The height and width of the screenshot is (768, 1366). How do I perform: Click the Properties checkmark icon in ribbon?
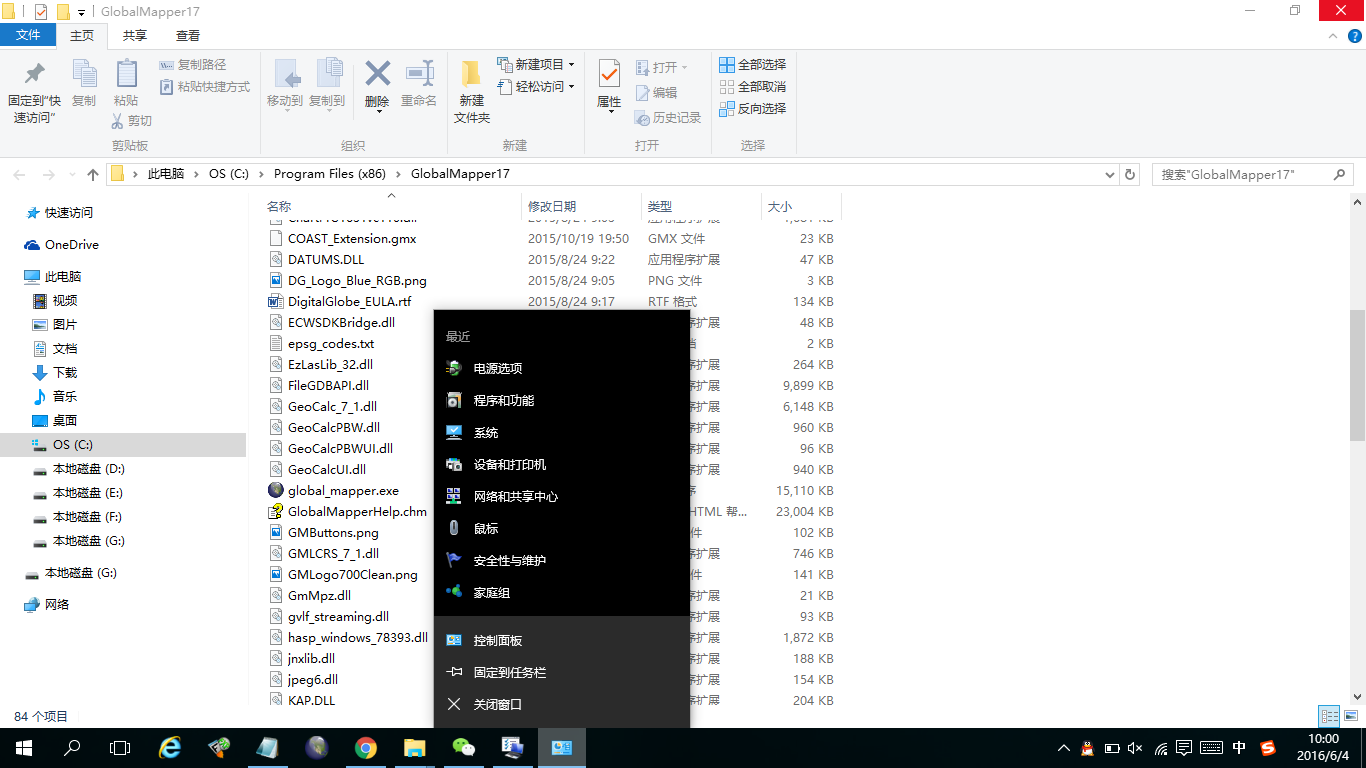[x=609, y=73]
